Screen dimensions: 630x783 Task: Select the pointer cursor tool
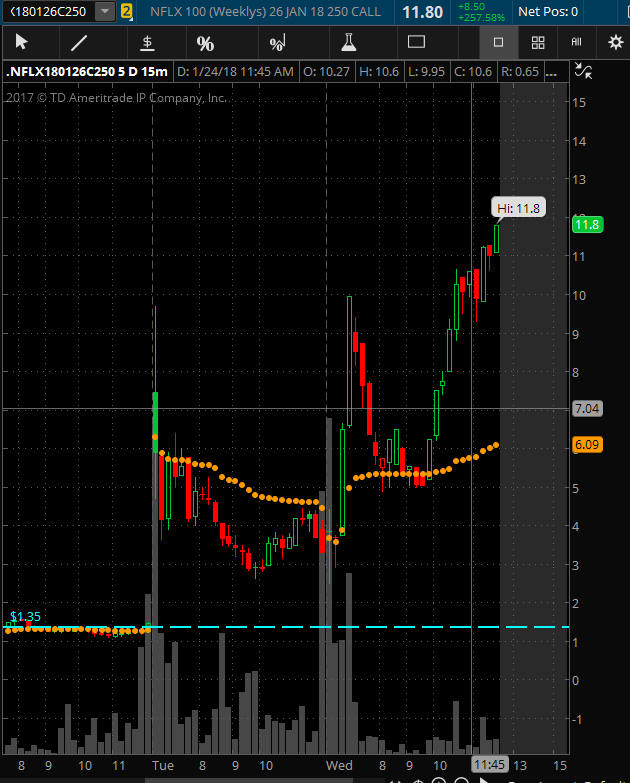click(21, 42)
